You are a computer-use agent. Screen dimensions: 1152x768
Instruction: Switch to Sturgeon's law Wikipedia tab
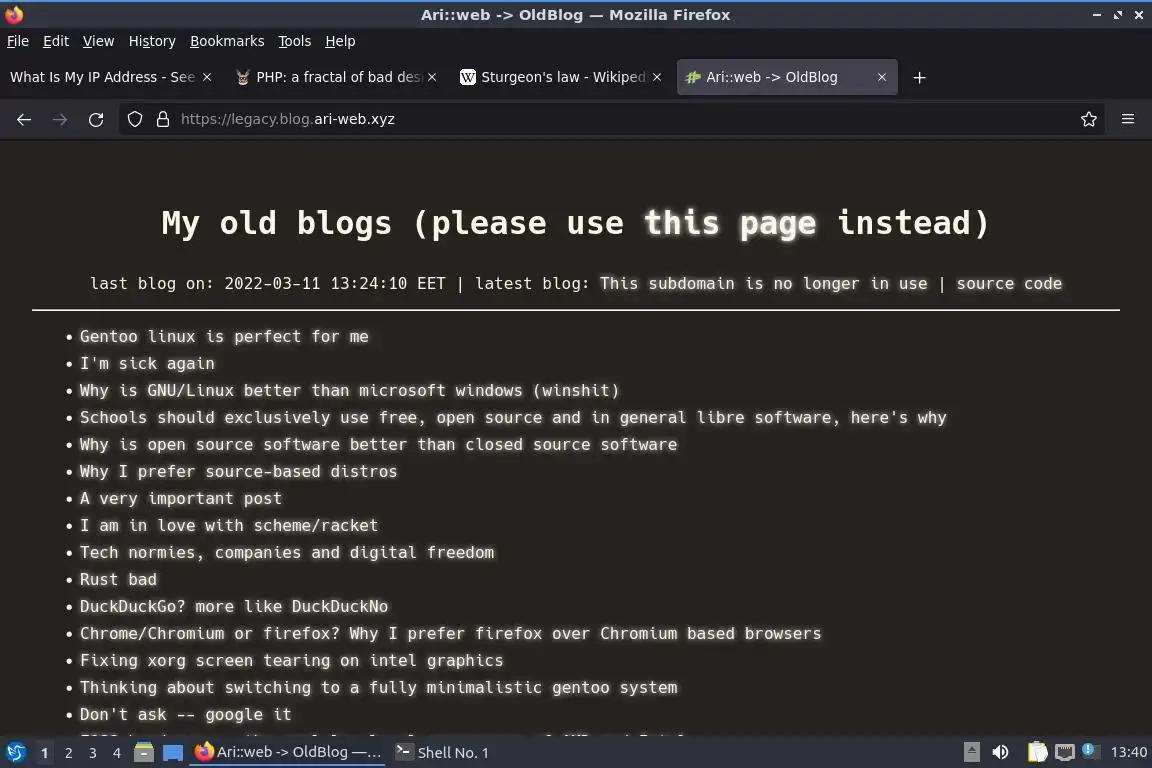562,77
